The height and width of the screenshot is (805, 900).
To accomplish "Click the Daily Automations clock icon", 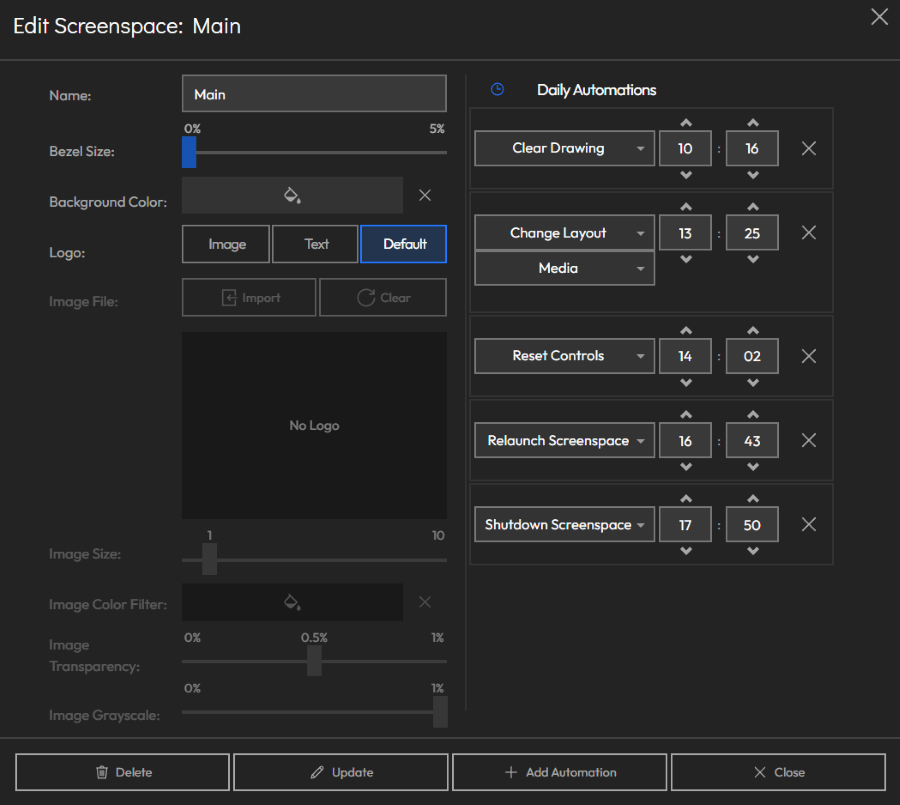I will click(497, 89).
